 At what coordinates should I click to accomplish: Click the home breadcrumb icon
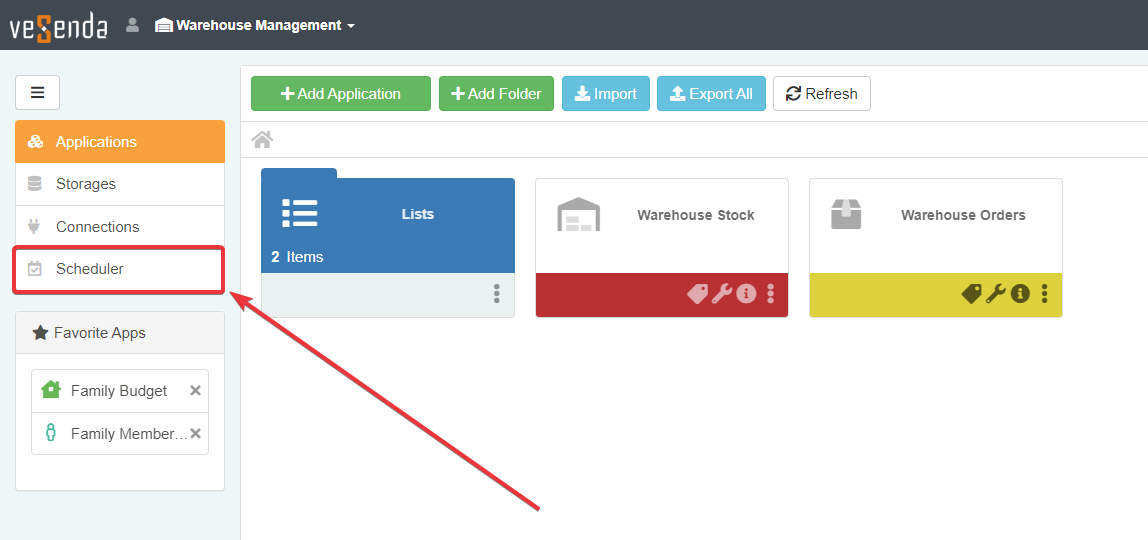[x=262, y=139]
